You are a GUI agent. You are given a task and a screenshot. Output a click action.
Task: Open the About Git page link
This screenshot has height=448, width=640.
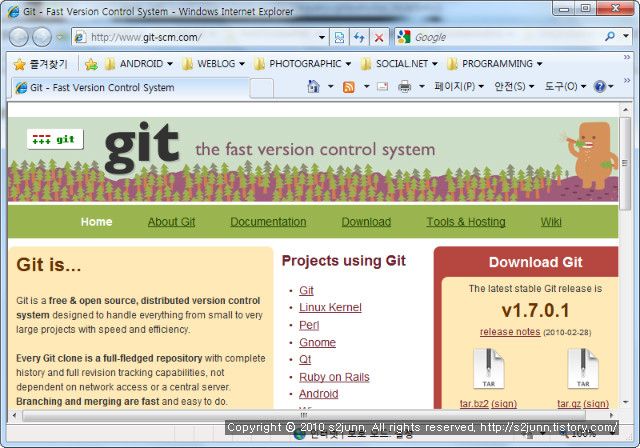[171, 222]
